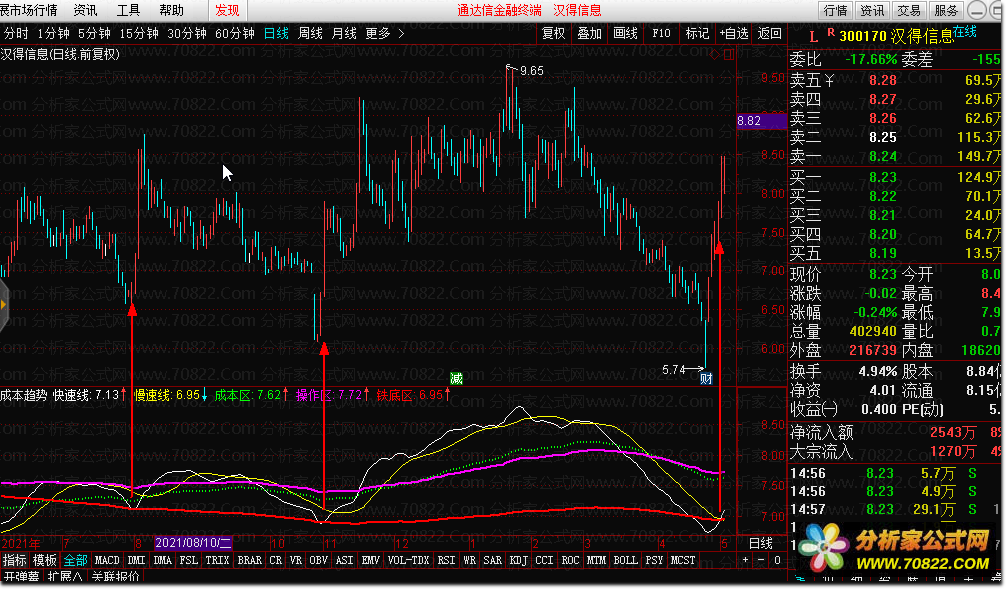Switch the indicator to BRAR
The height and width of the screenshot is (589, 1007).
[x=250, y=560]
